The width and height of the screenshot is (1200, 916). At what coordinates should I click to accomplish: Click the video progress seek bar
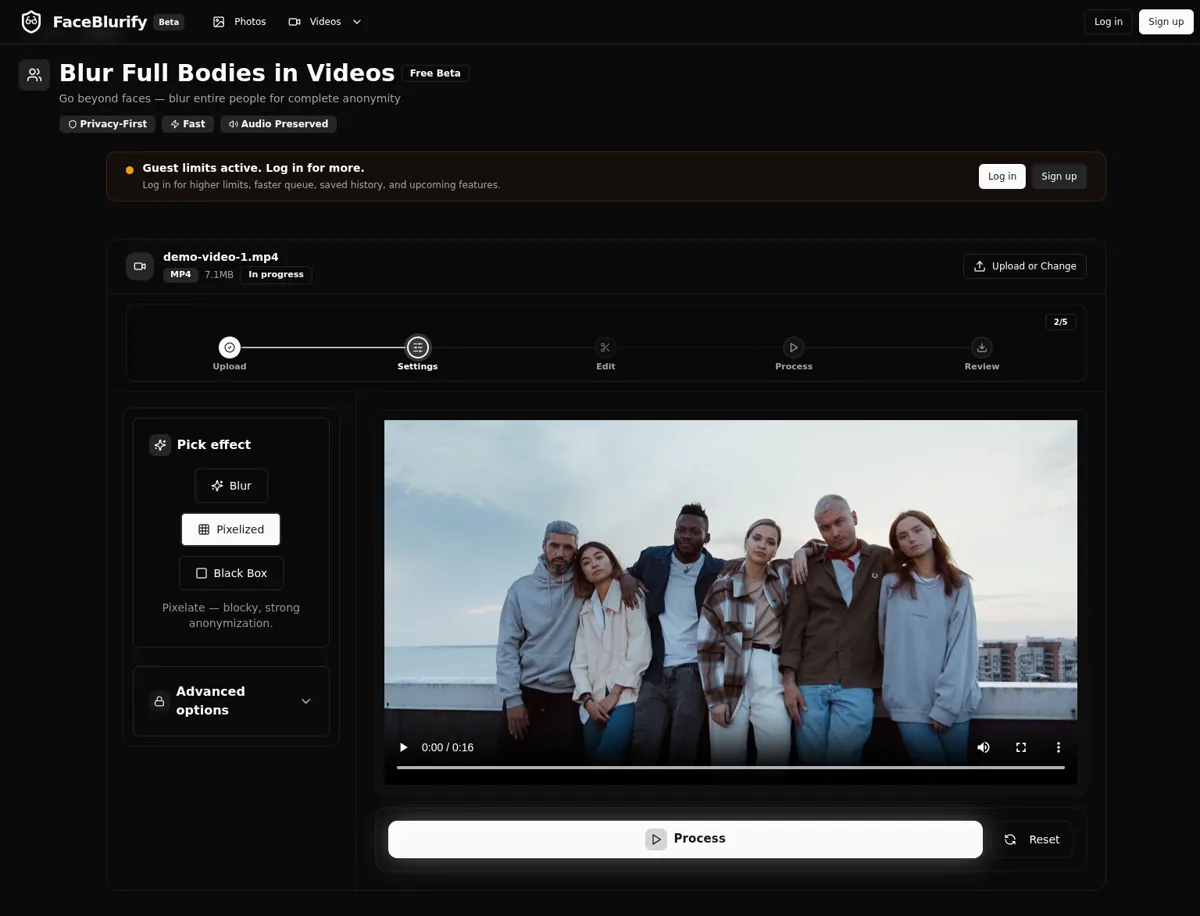[730, 768]
